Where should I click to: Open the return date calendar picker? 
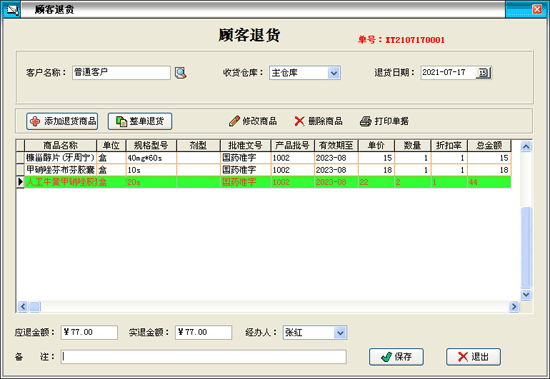(483, 73)
